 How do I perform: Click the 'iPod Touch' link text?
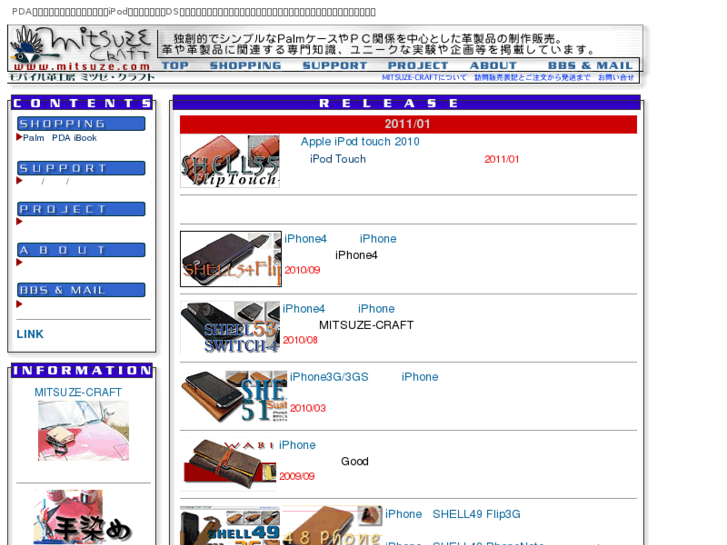tap(338, 159)
